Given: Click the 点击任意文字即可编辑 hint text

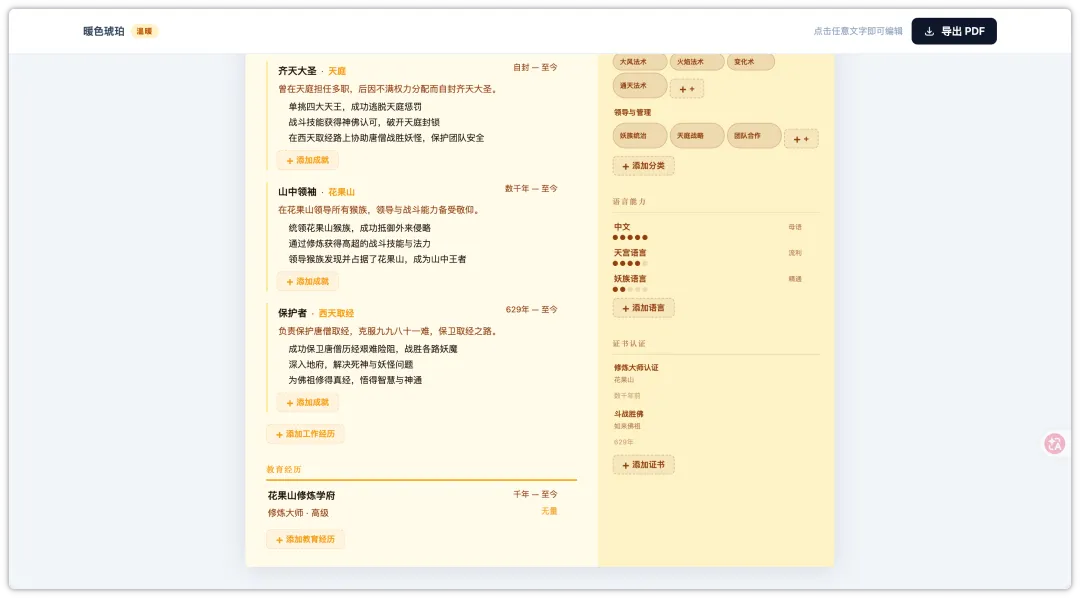Looking at the screenshot, I should (858, 31).
